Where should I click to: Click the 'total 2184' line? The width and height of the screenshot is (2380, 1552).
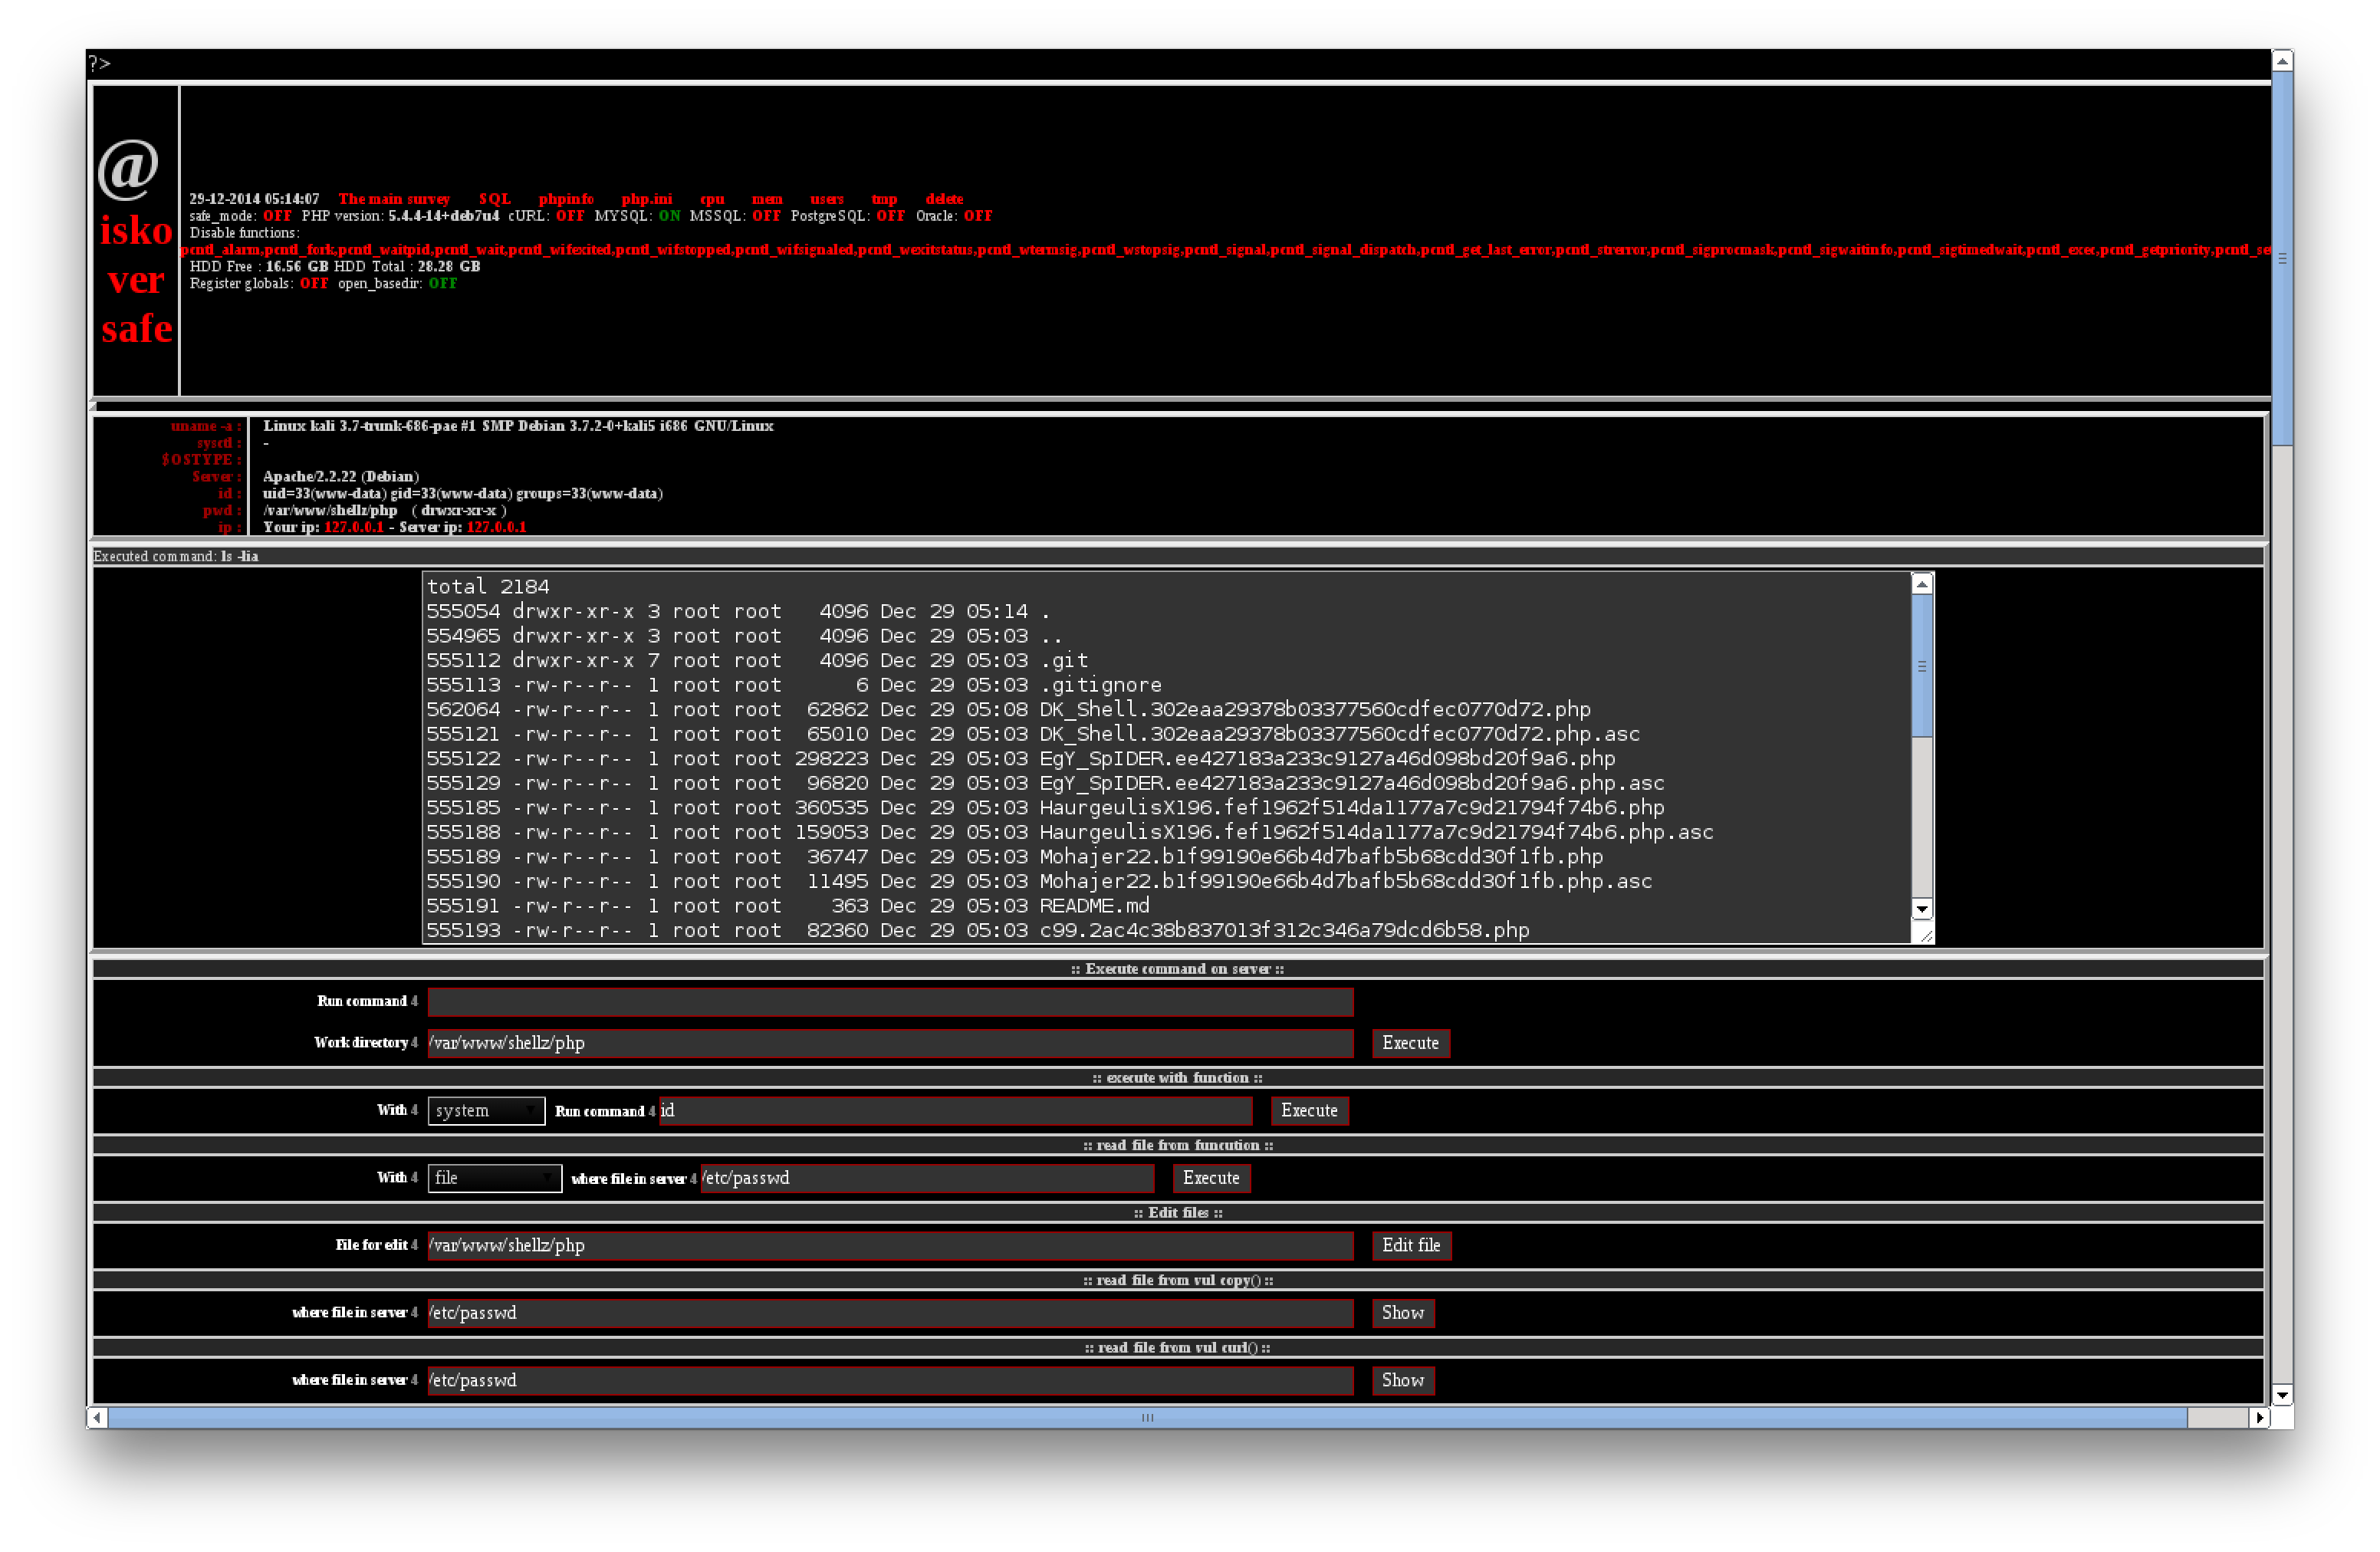(488, 587)
